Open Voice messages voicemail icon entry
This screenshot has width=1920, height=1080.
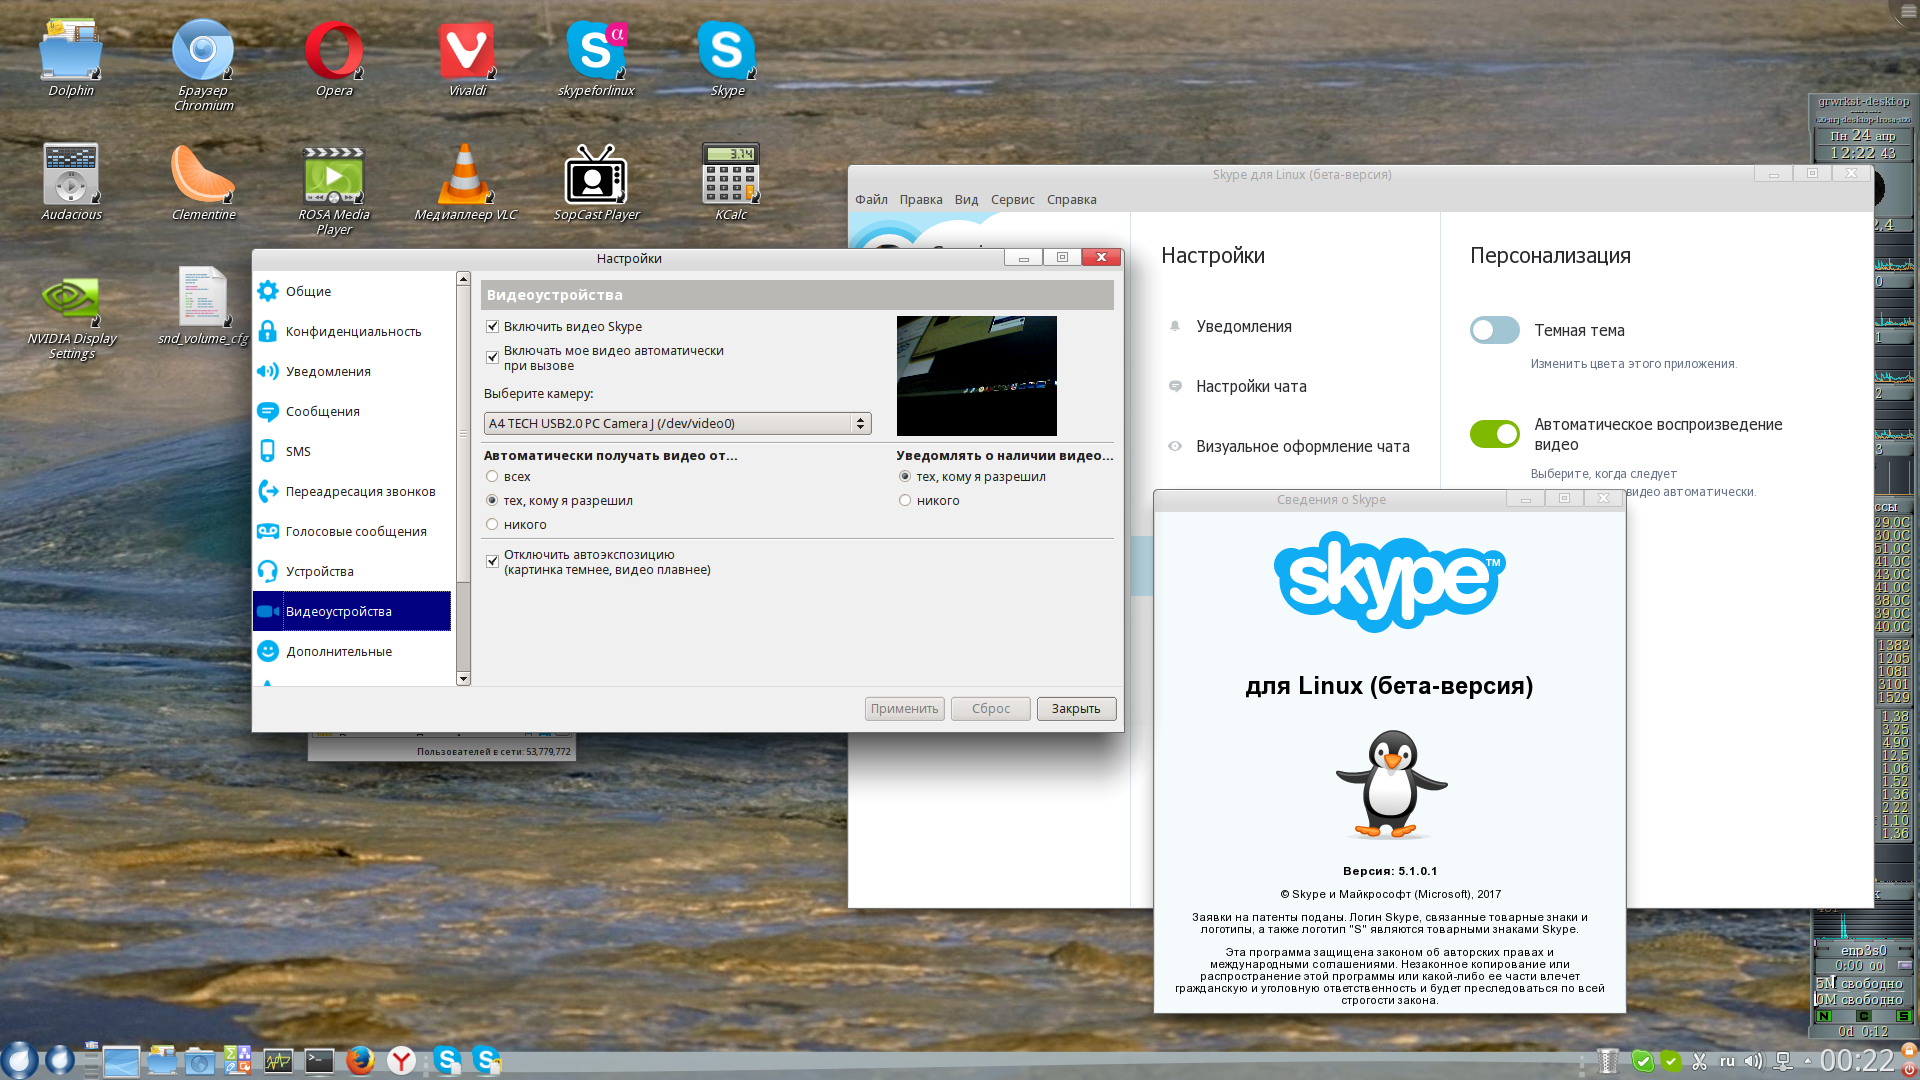[x=267, y=531]
